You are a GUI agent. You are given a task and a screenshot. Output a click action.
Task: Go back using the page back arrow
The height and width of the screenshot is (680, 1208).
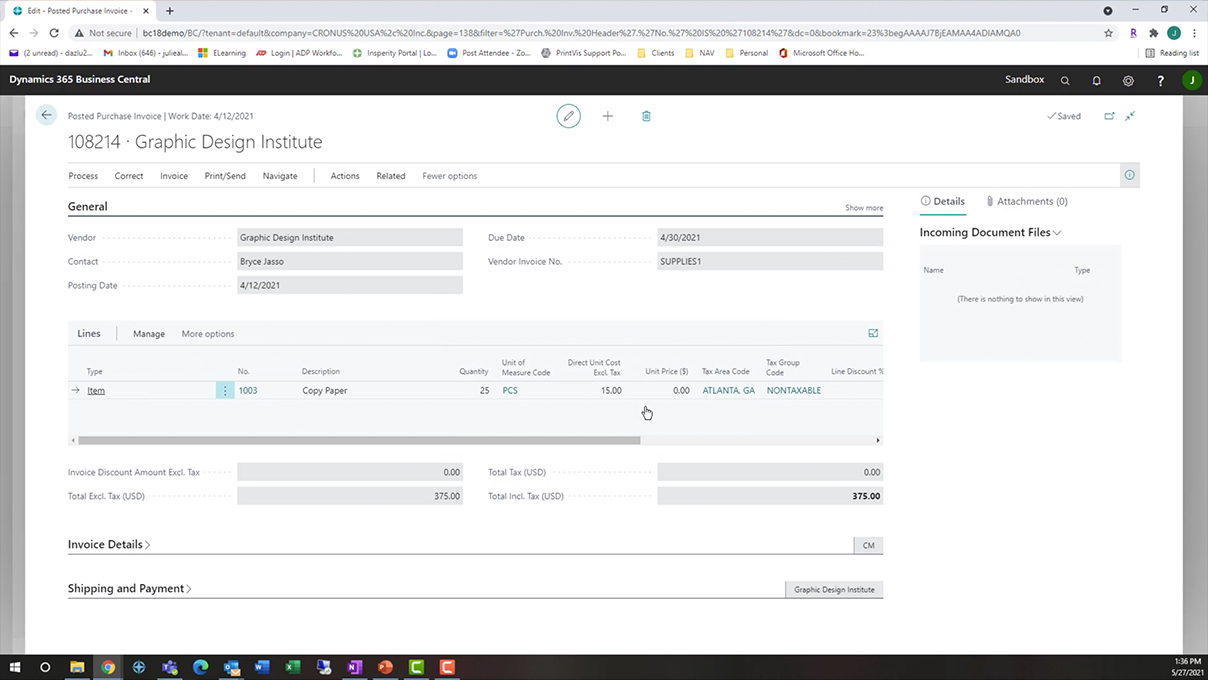[46, 115]
